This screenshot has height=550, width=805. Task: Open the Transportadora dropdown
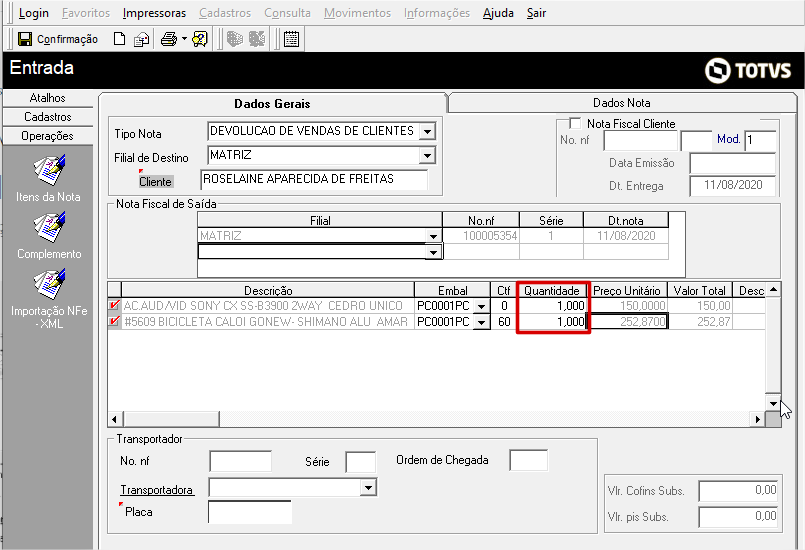pos(368,487)
